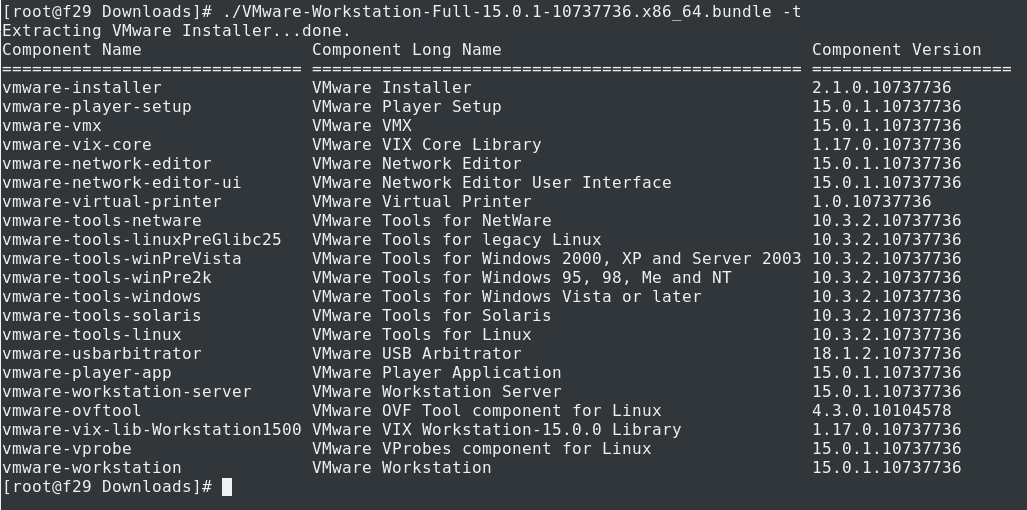
Task: Click version 4.3.0.10104578 of ovftool
Action: 881,411
